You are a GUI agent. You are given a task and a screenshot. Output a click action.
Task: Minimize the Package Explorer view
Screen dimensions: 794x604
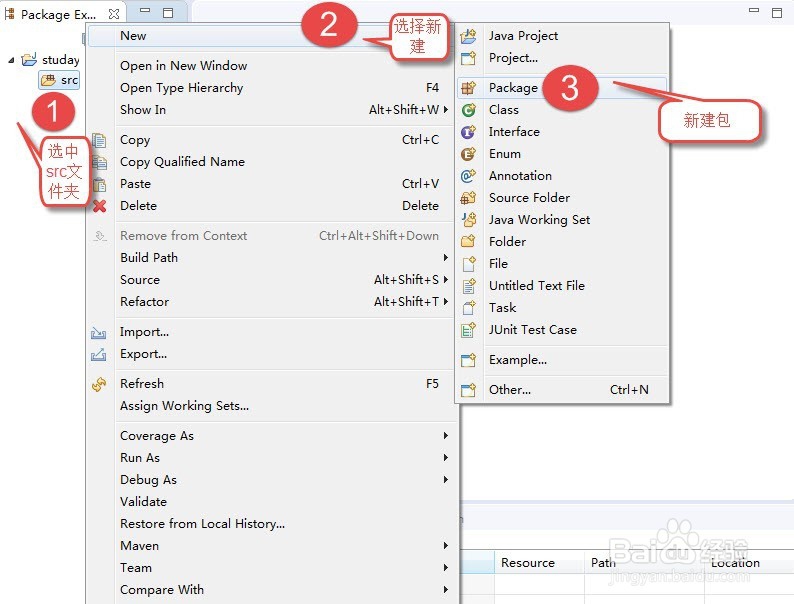coord(145,11)
